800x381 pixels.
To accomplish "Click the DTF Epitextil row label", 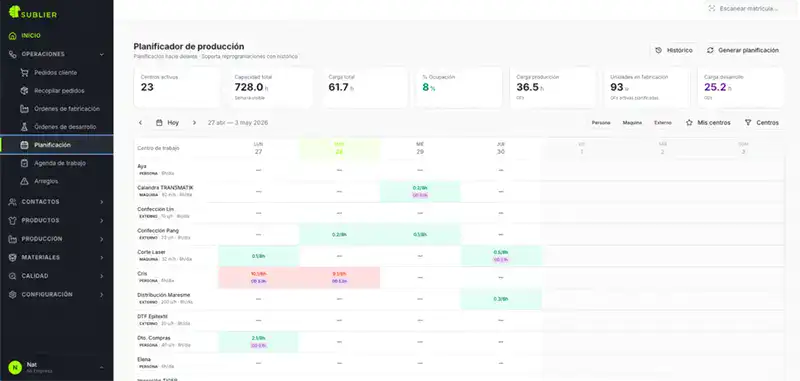I will 153,316.
